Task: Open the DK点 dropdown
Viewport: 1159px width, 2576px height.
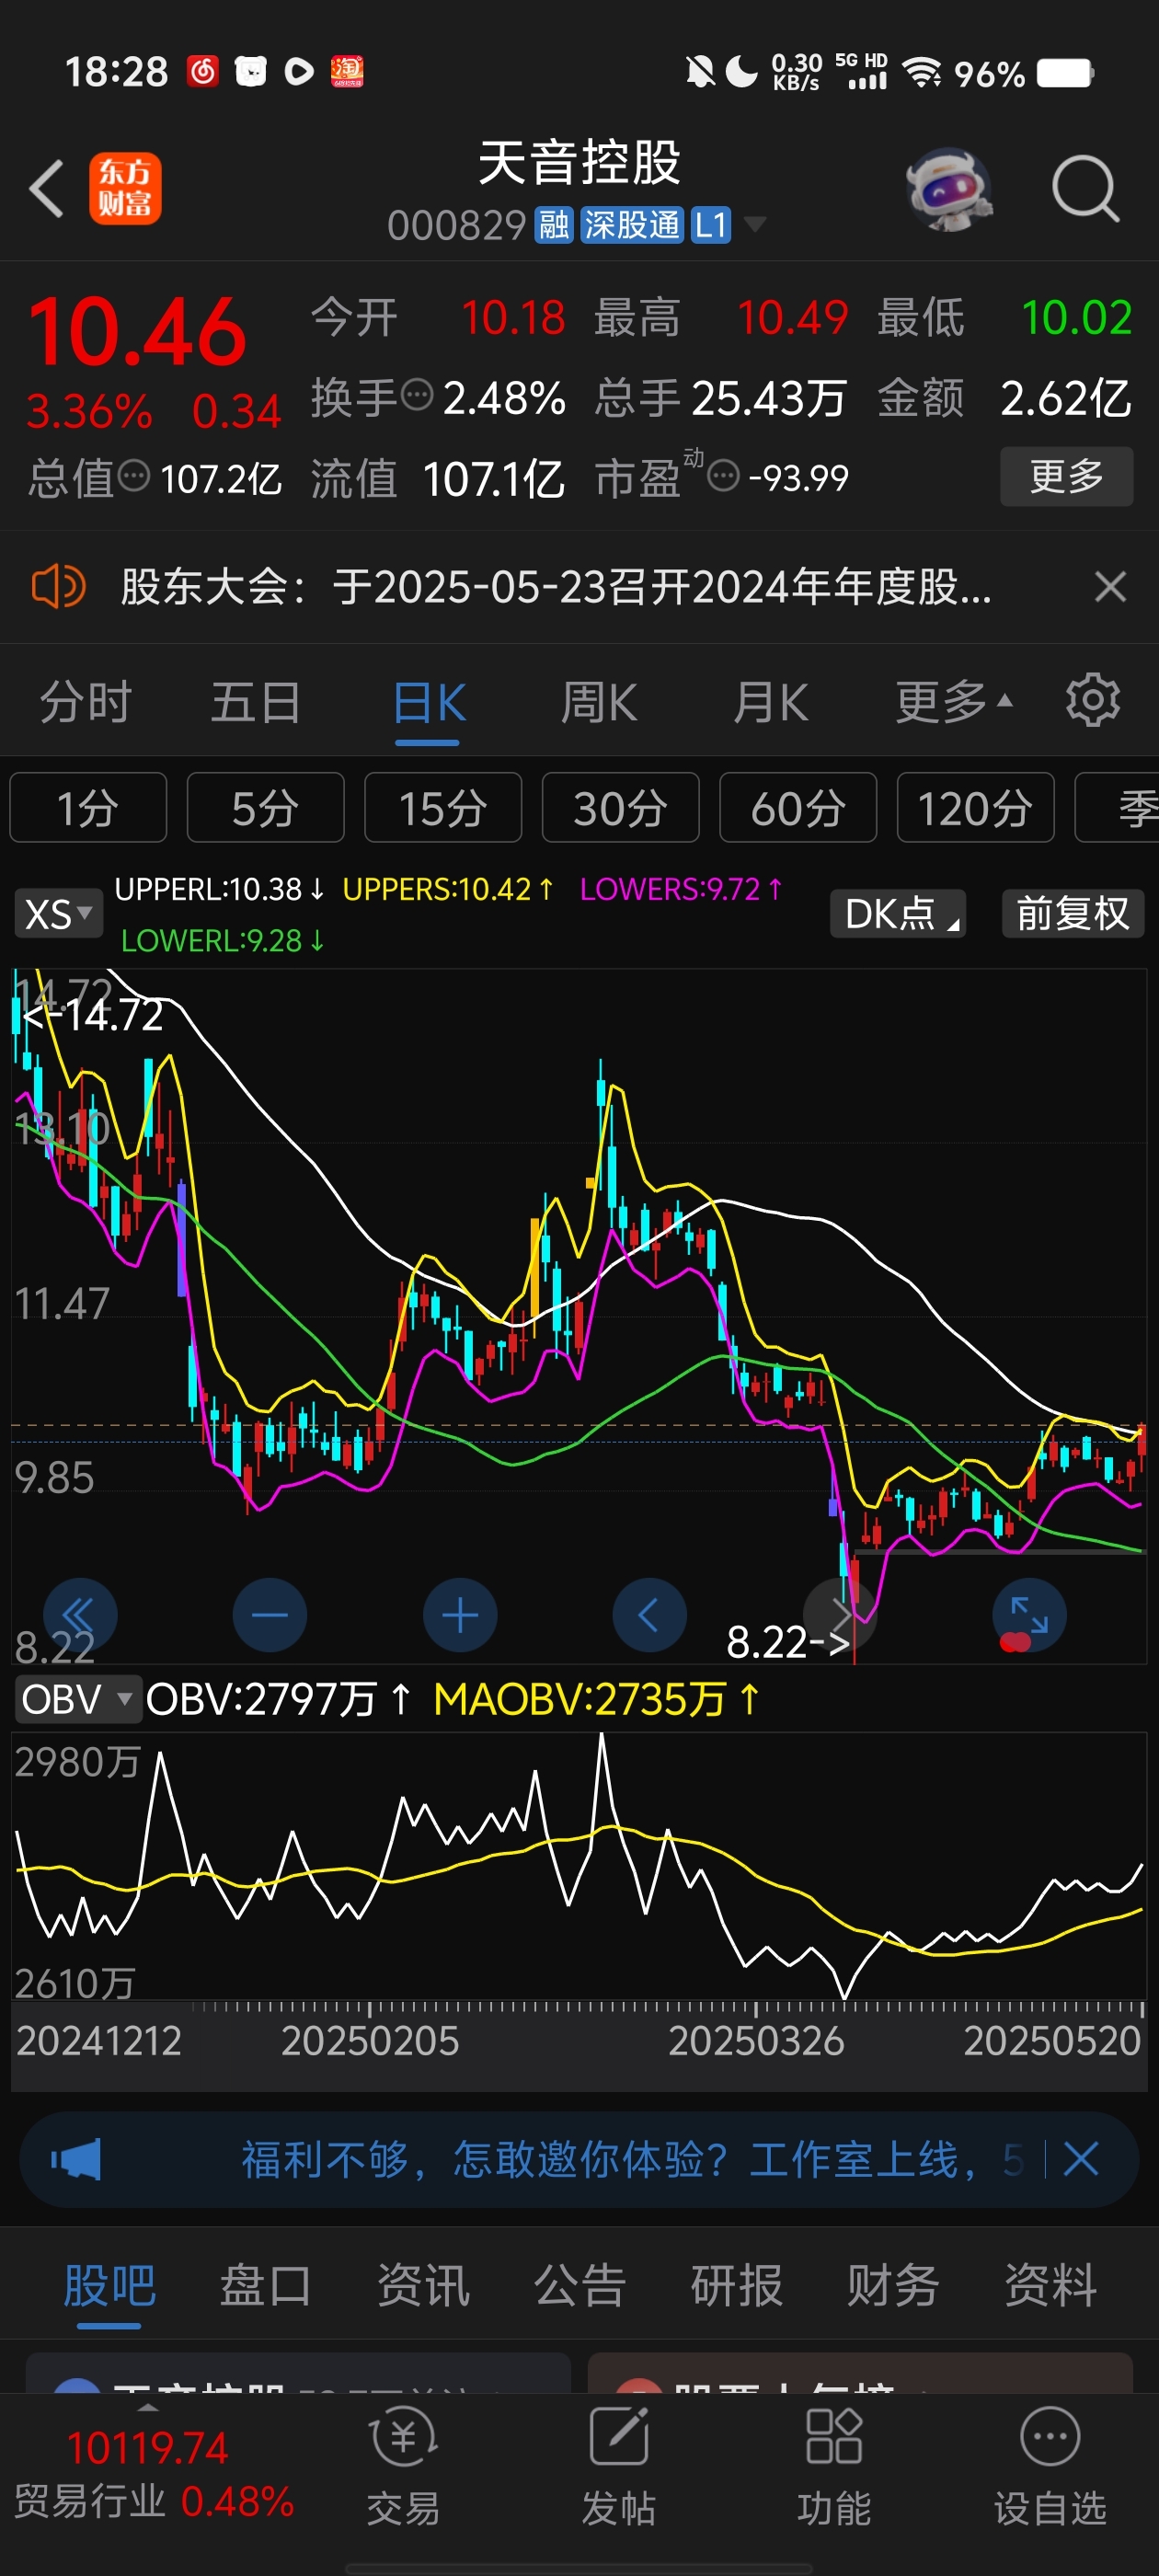Action: 898,913
